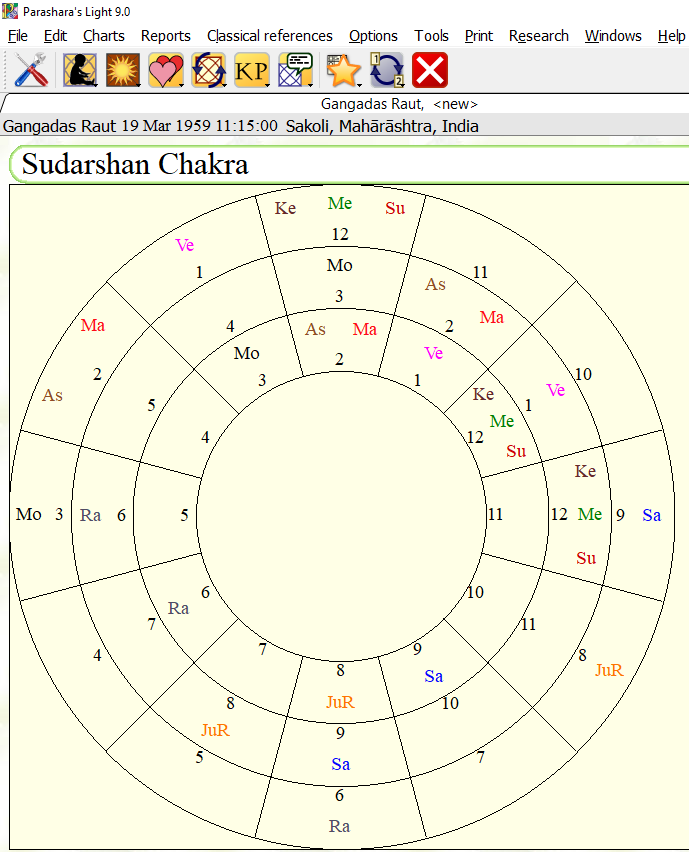The height and width of the screenshot is (852, 689).
Task: Select the Gangadas Raut <new> tab
Action: [x=399, y=104]
